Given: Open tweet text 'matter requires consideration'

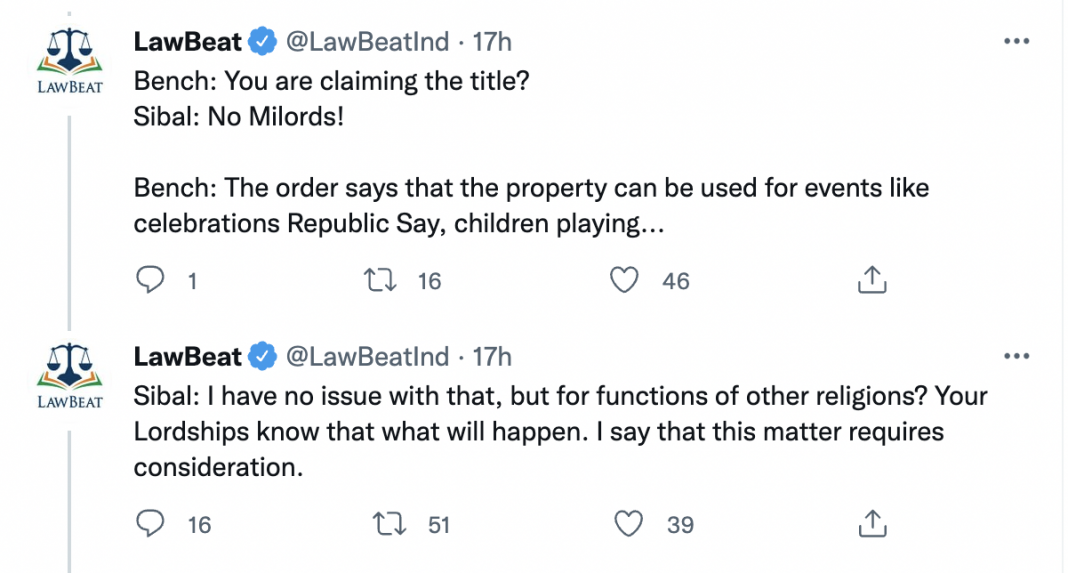Looking at the screenshot, I should pos(560,431).
